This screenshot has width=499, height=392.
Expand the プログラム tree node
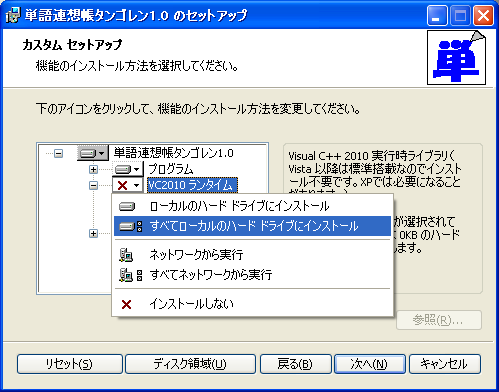[x=93, y=169]
